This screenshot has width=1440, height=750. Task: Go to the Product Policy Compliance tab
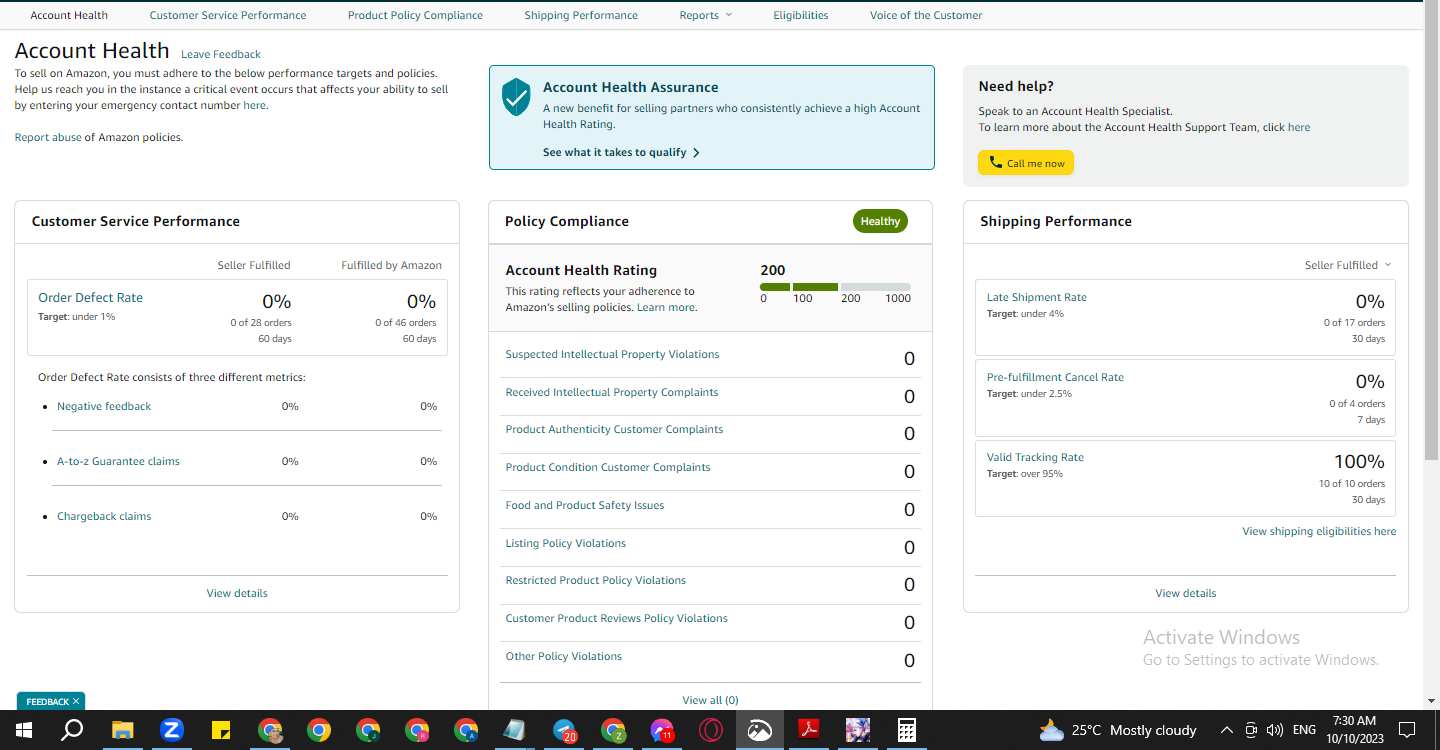click(x=415, y=15)
